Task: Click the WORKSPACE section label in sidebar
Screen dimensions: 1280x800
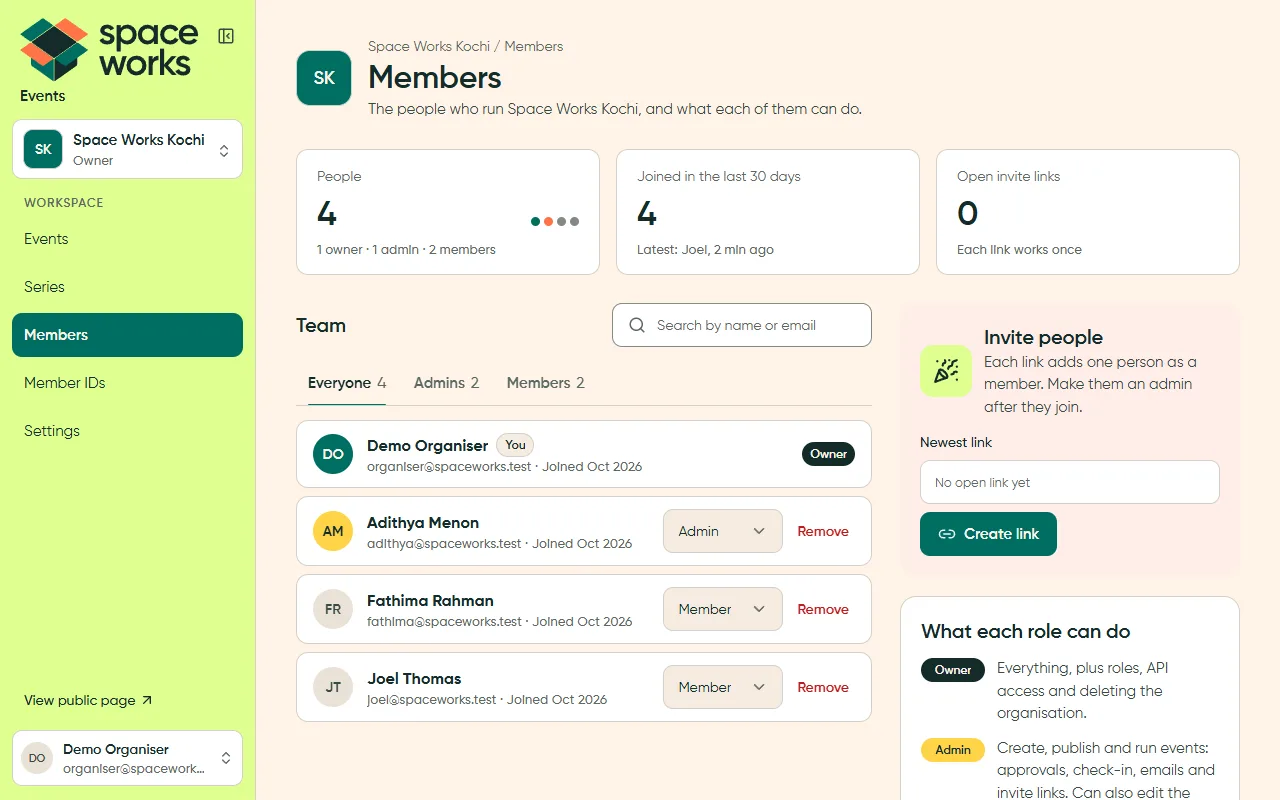Action: pos(64,203)
